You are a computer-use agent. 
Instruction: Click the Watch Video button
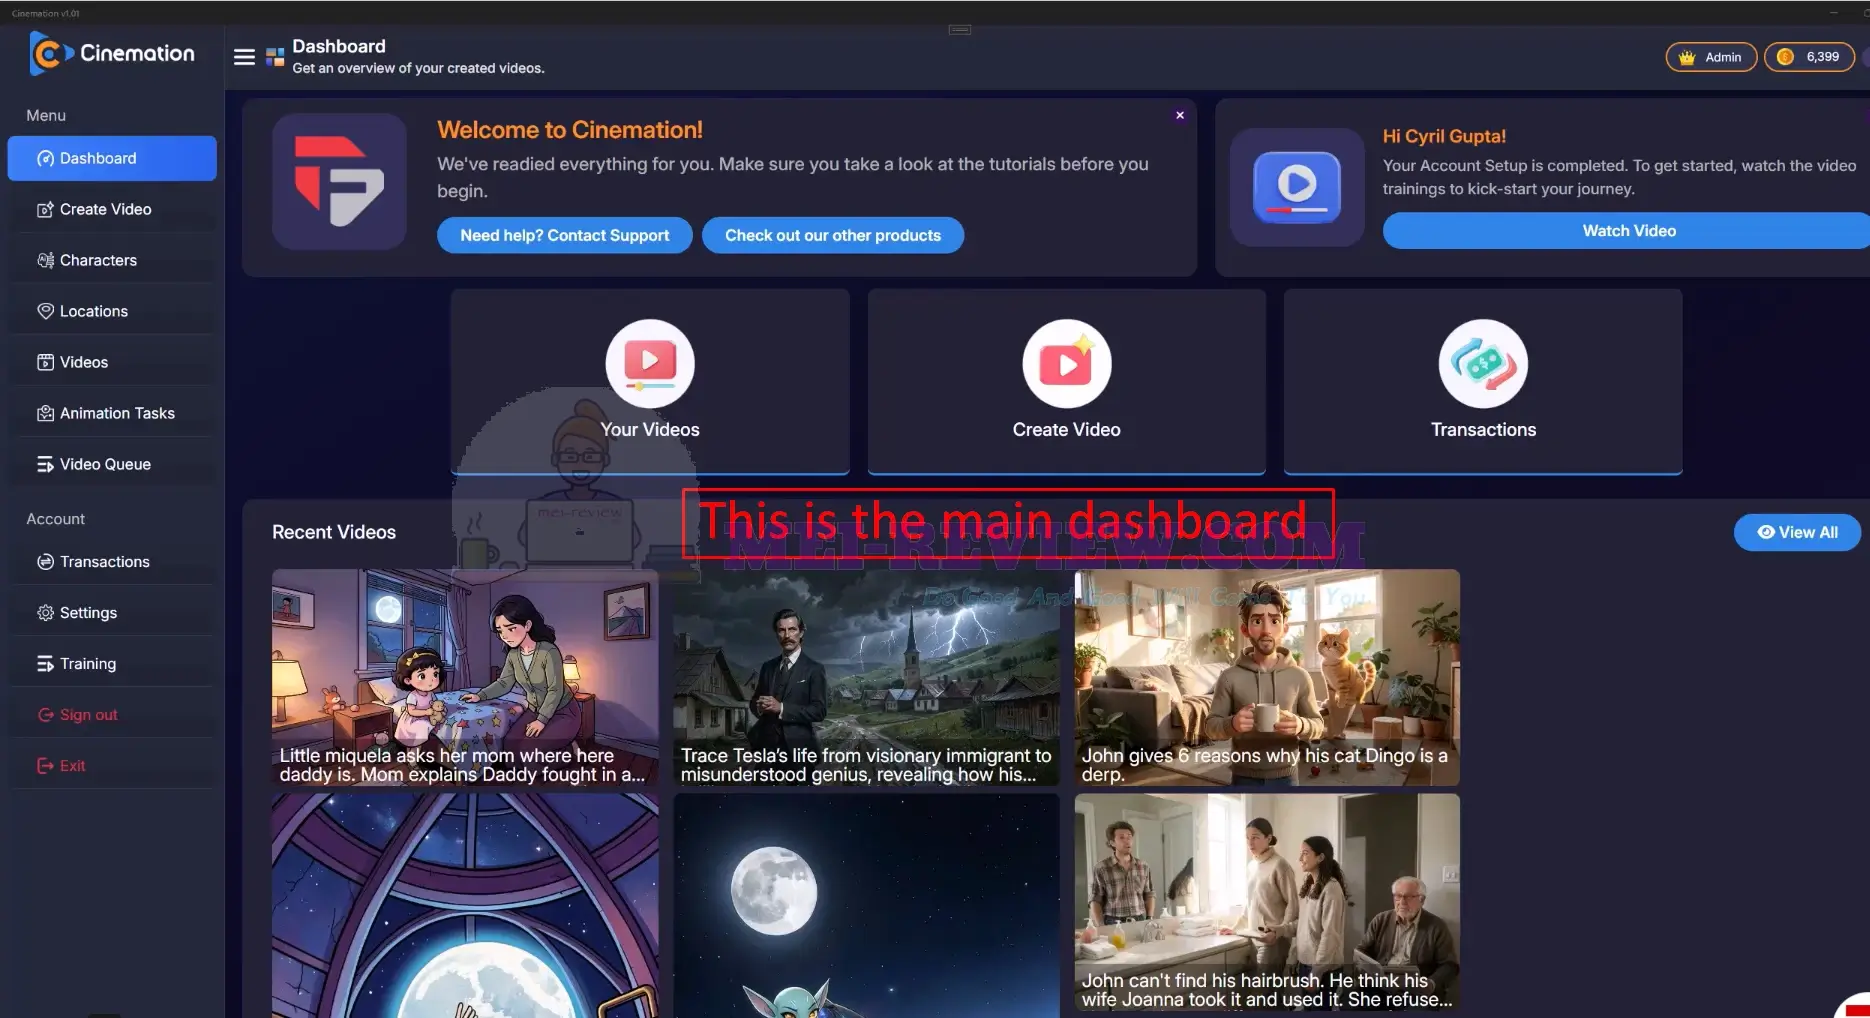pyautogui.click(x=1627, y=231)
